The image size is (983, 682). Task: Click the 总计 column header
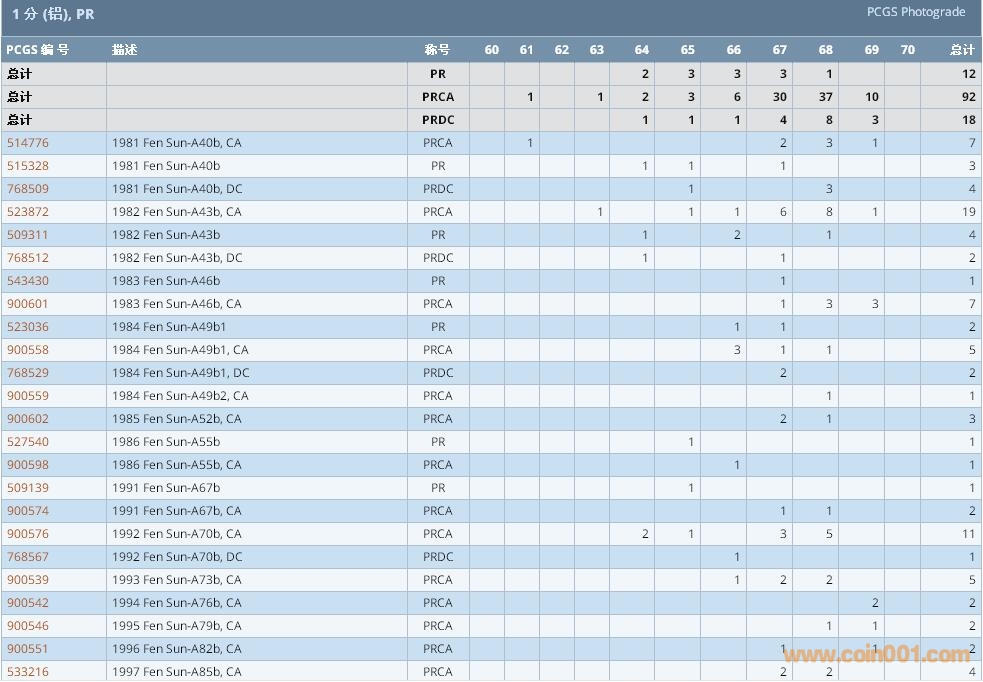point(962,50)
